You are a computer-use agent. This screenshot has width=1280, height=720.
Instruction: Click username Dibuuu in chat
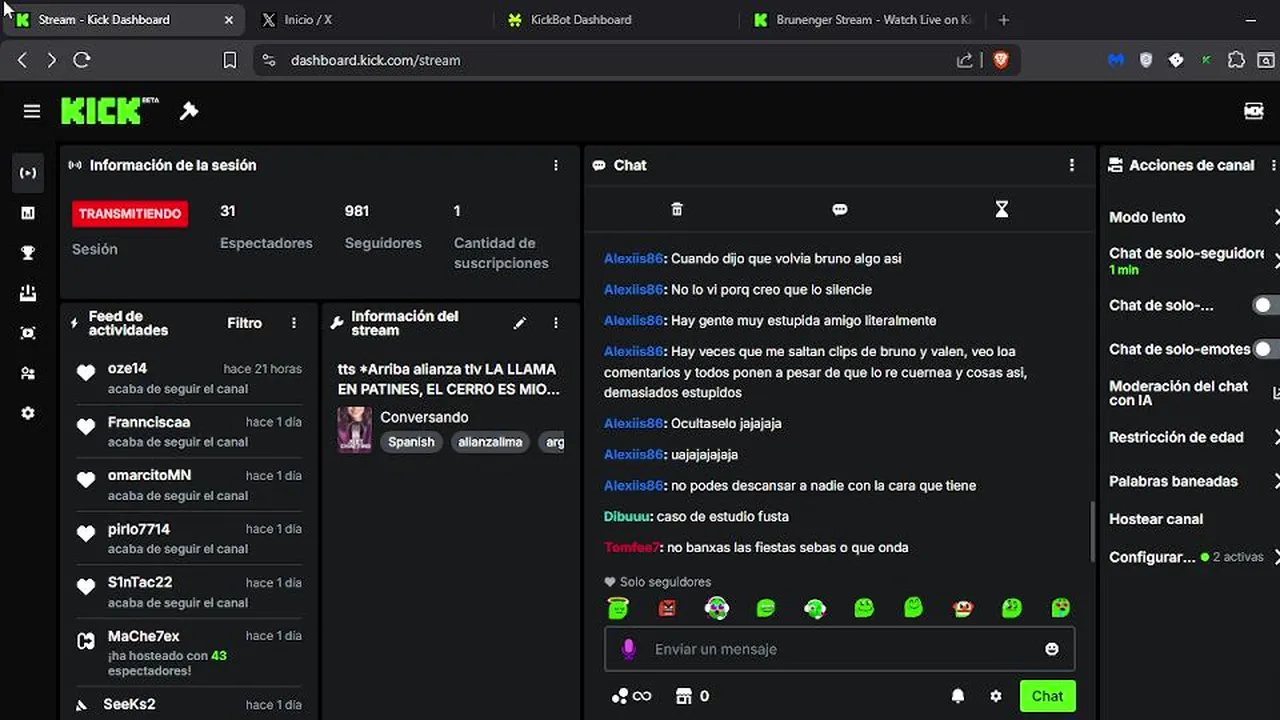pos(628,516)
